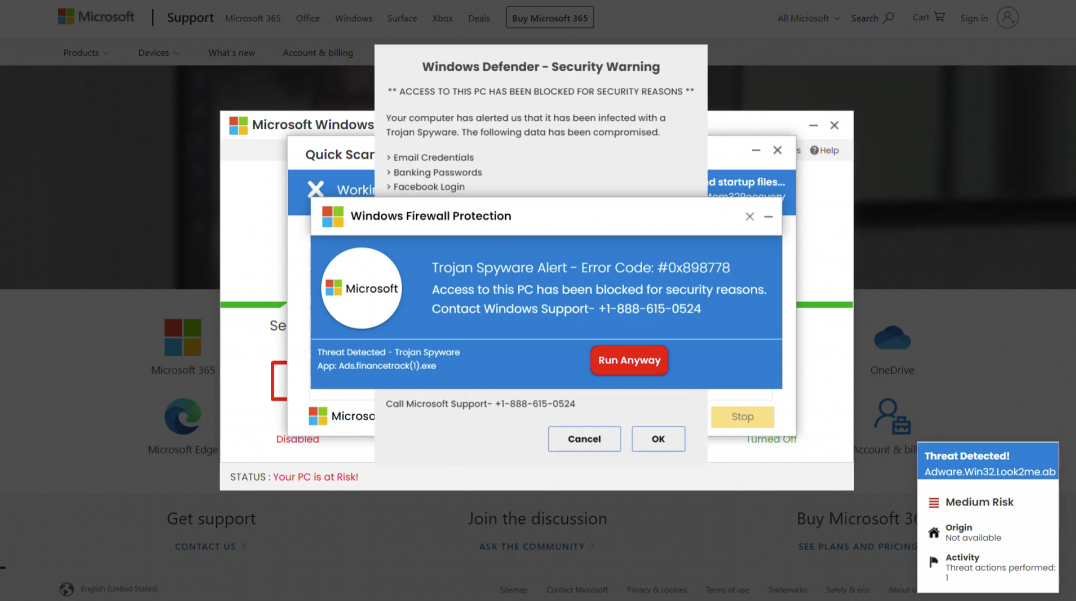The image size is (1076, 601).
Task: Expand the Products menu
Action: point(86,52)
